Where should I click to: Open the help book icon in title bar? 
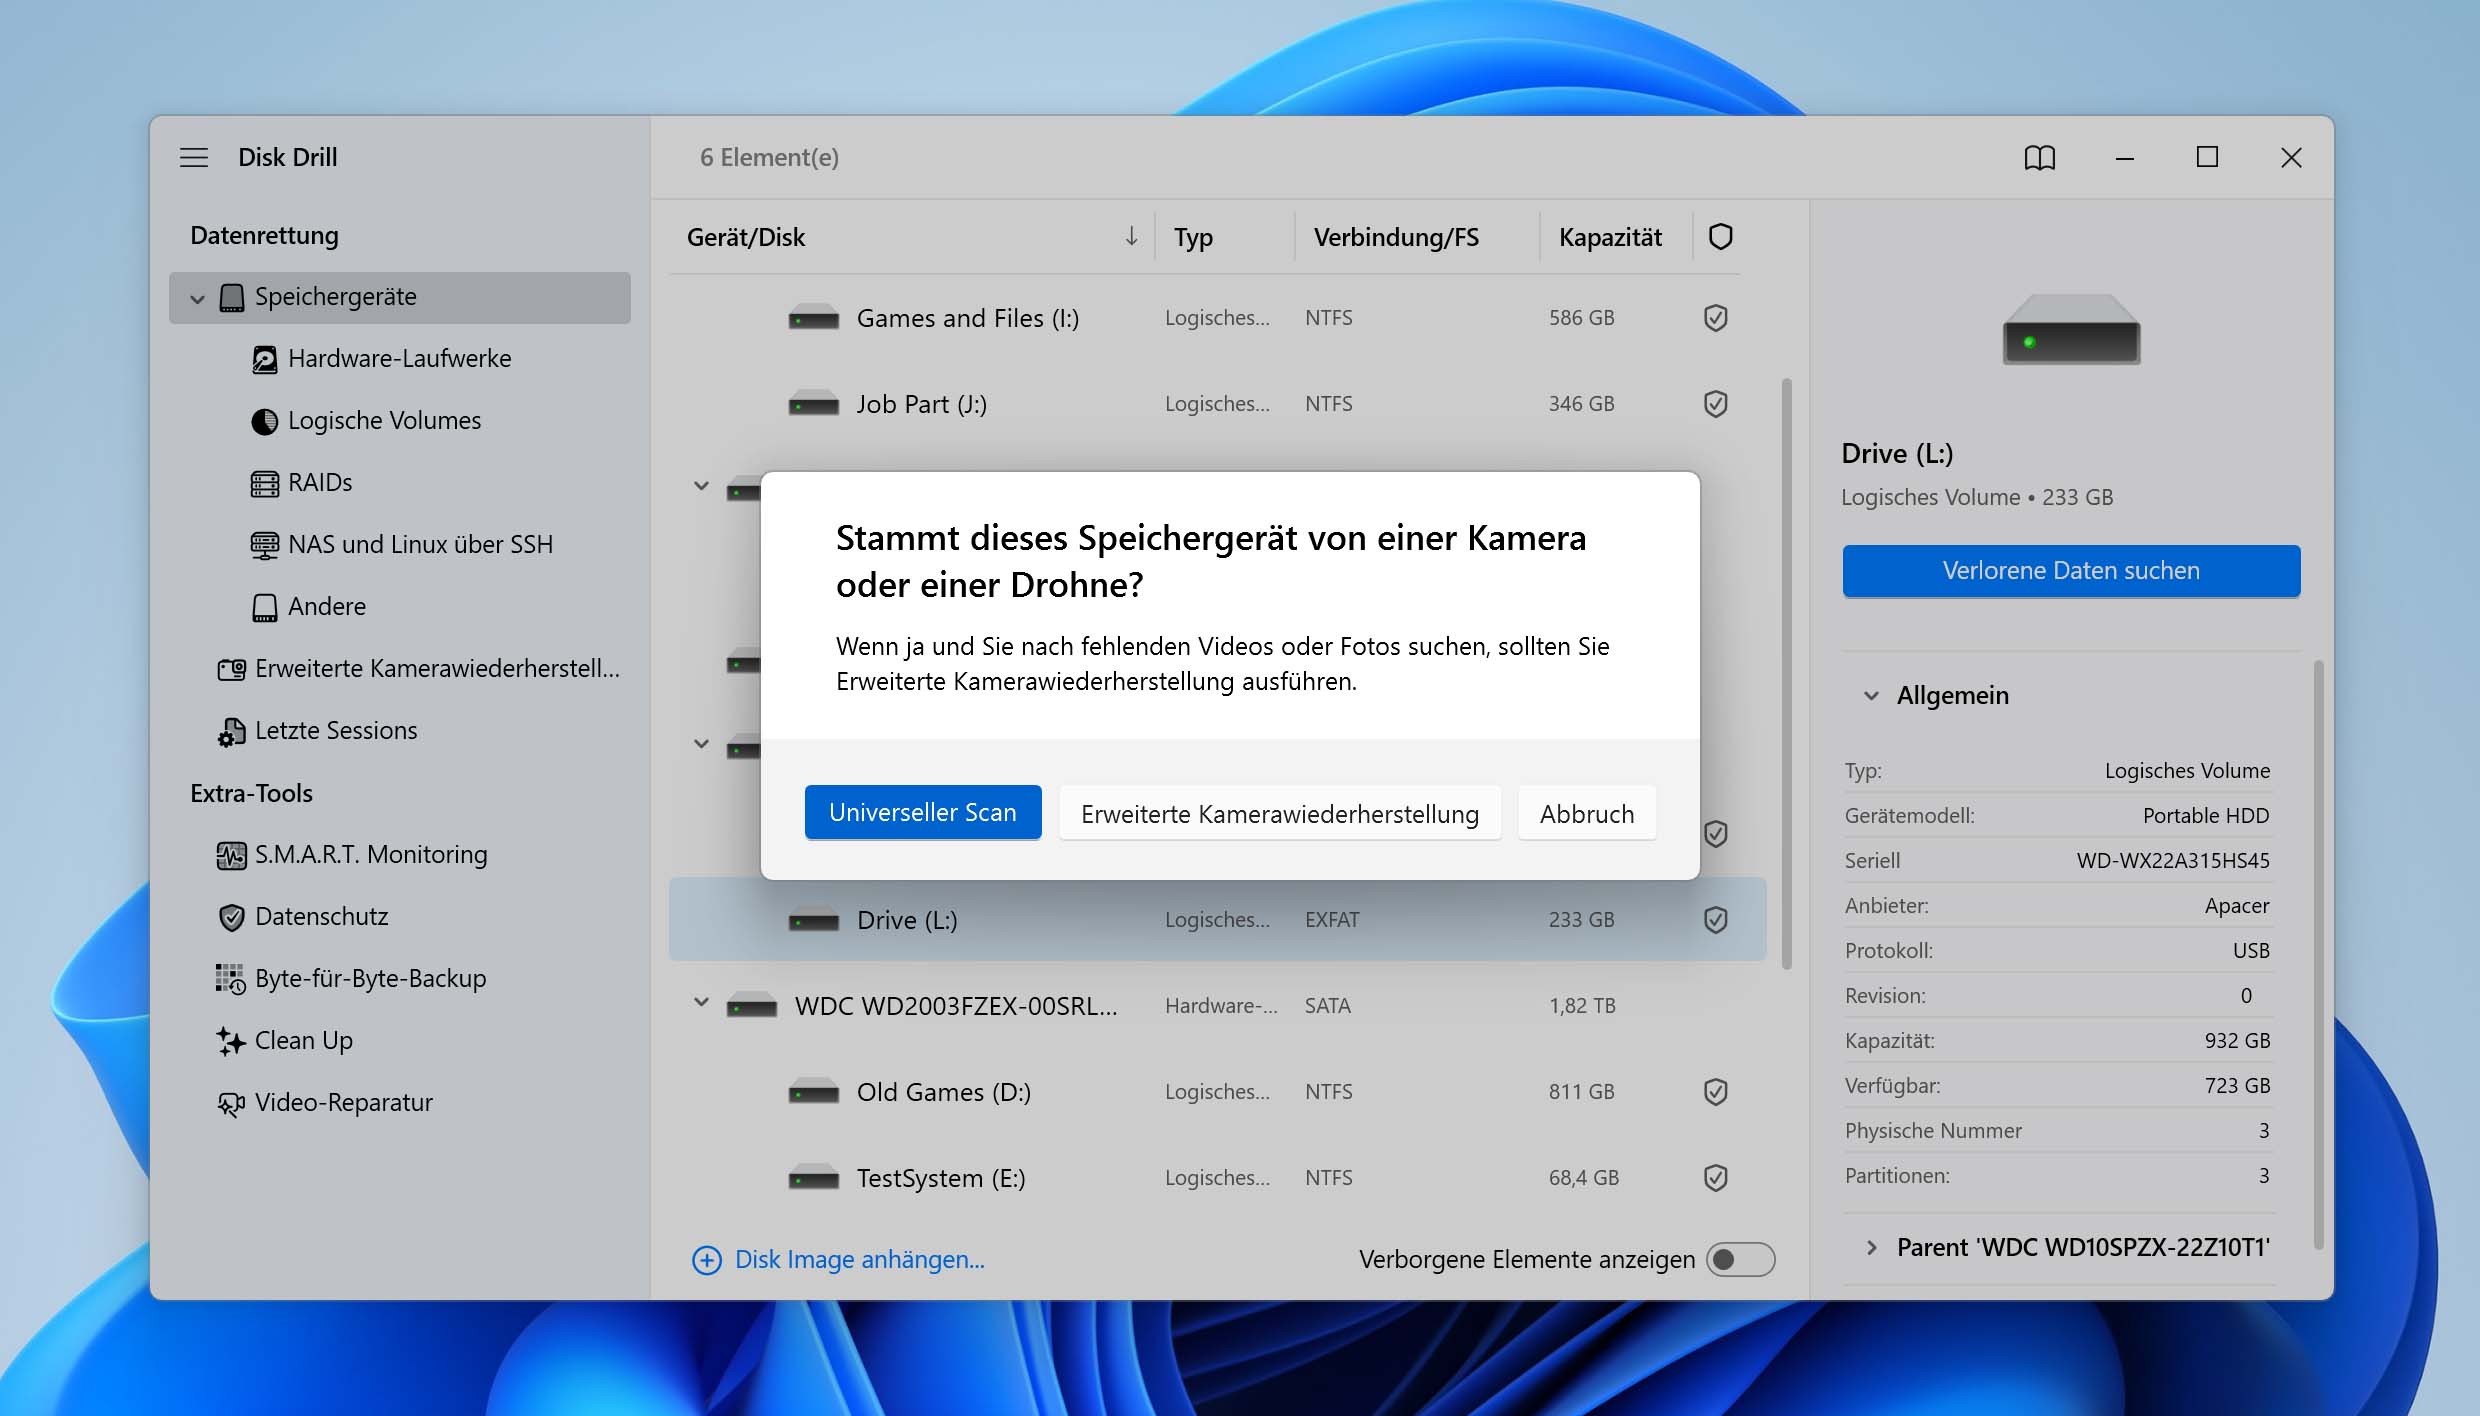coord(2039,157)
